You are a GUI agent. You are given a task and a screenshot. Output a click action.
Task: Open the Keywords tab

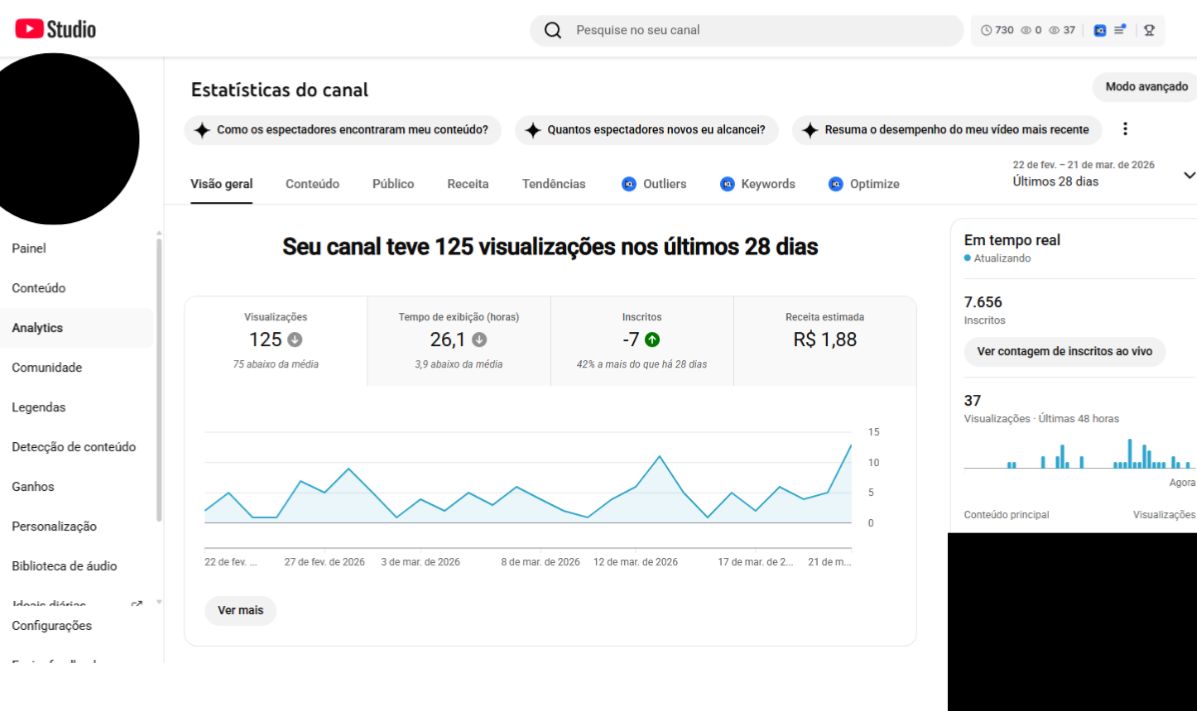pyautogui.click(x=757, y=184)
